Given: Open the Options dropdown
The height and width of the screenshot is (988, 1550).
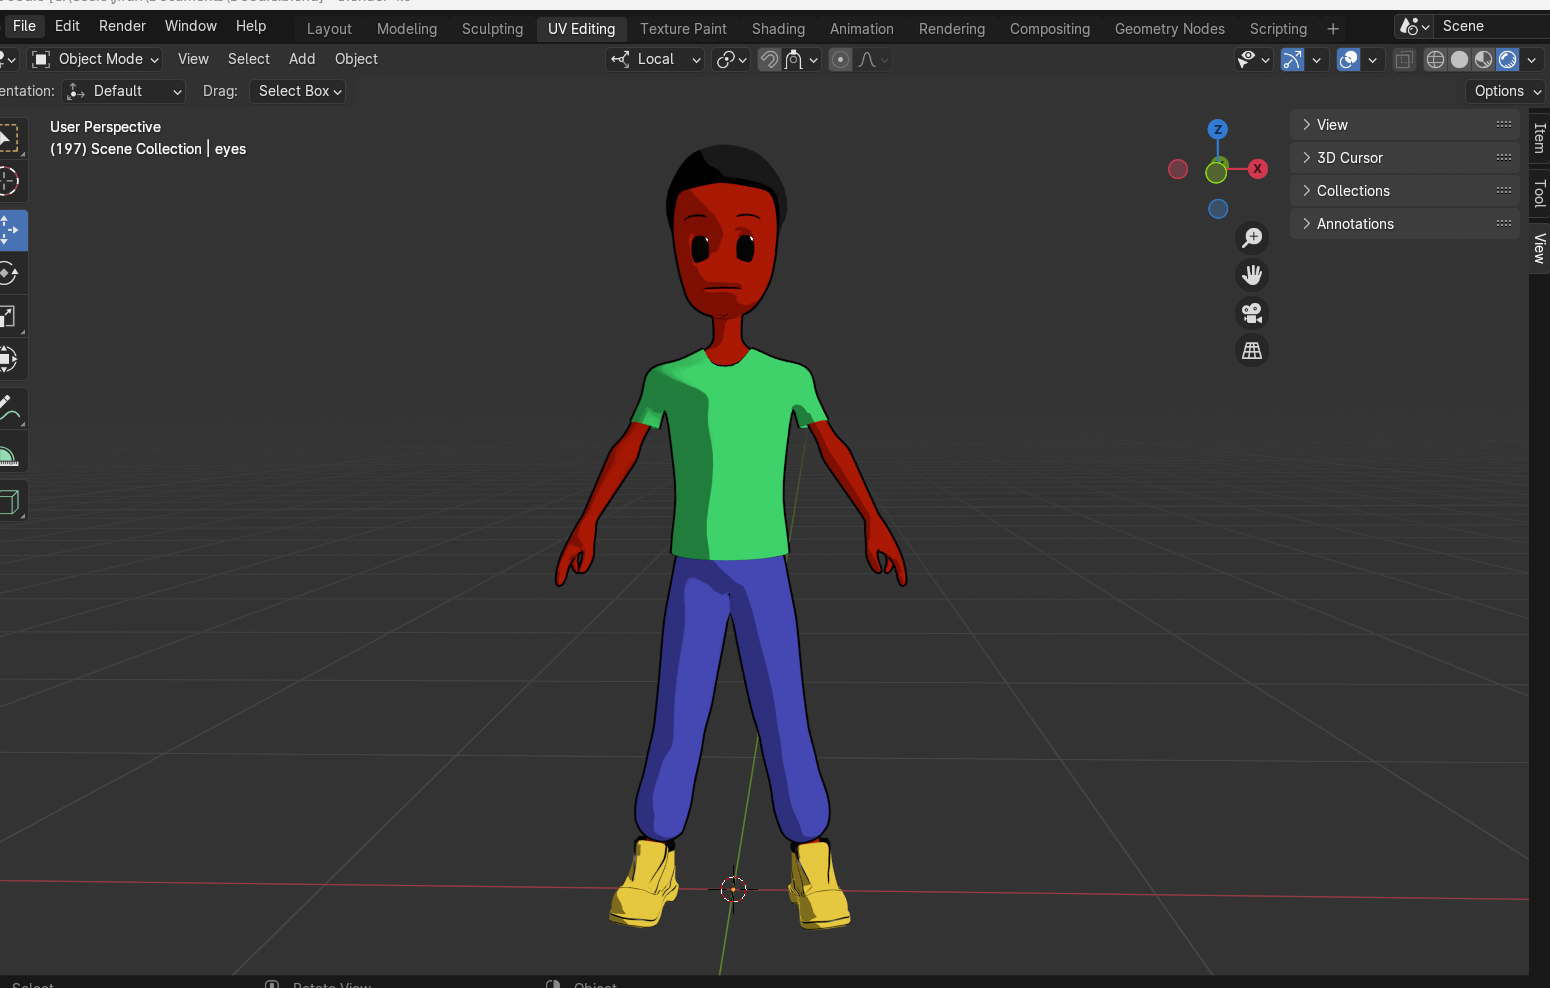Looking at the screenshot, I should (1508, 91).
